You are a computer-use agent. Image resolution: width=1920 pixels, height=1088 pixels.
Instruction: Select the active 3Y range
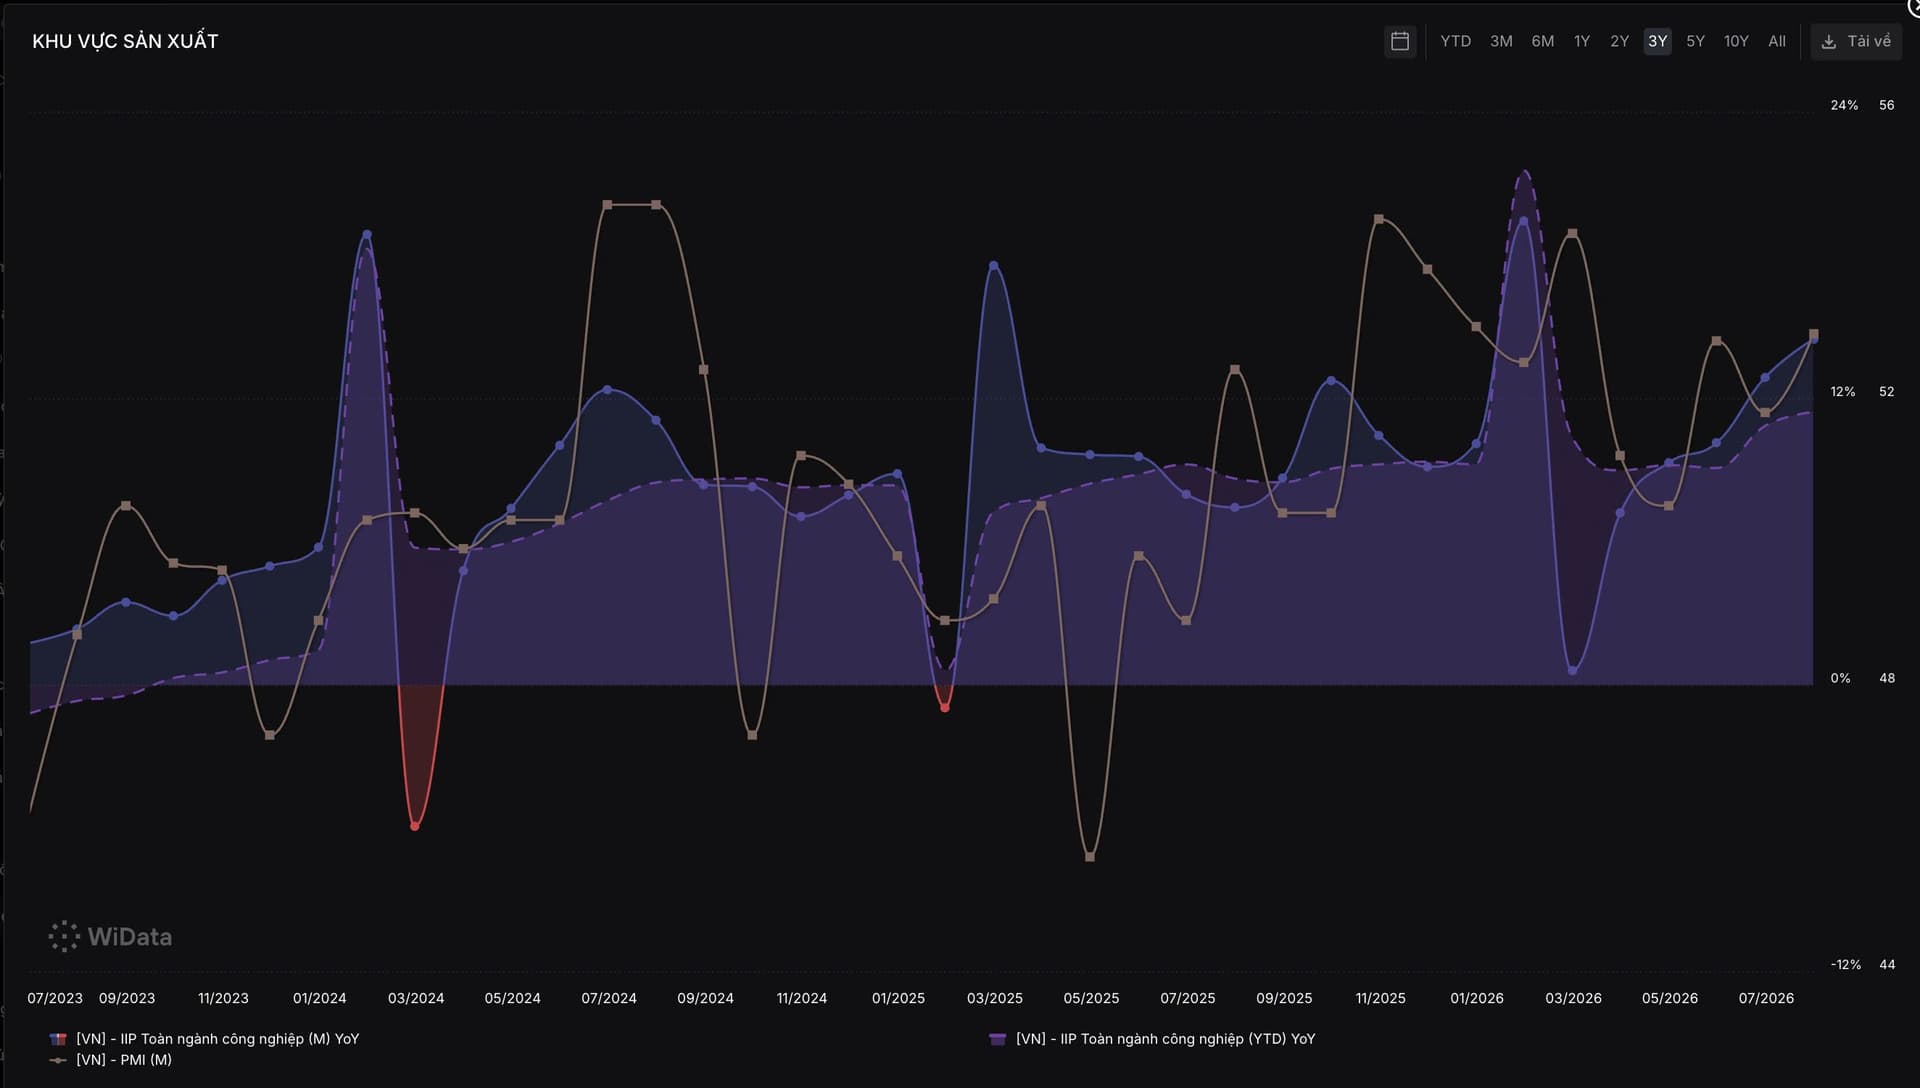(x=1658, y=41)
